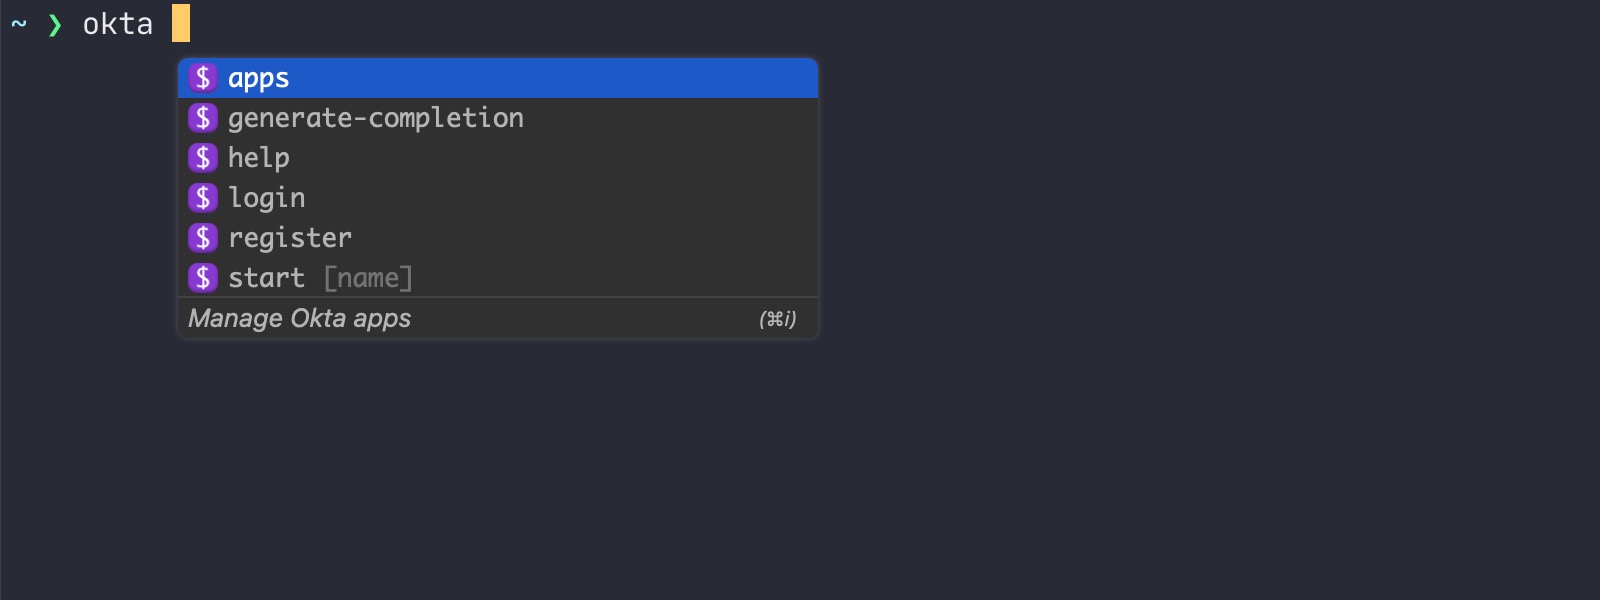Click the dollar icon beside register
1600x600 pixels.
[x=203, y=238]
